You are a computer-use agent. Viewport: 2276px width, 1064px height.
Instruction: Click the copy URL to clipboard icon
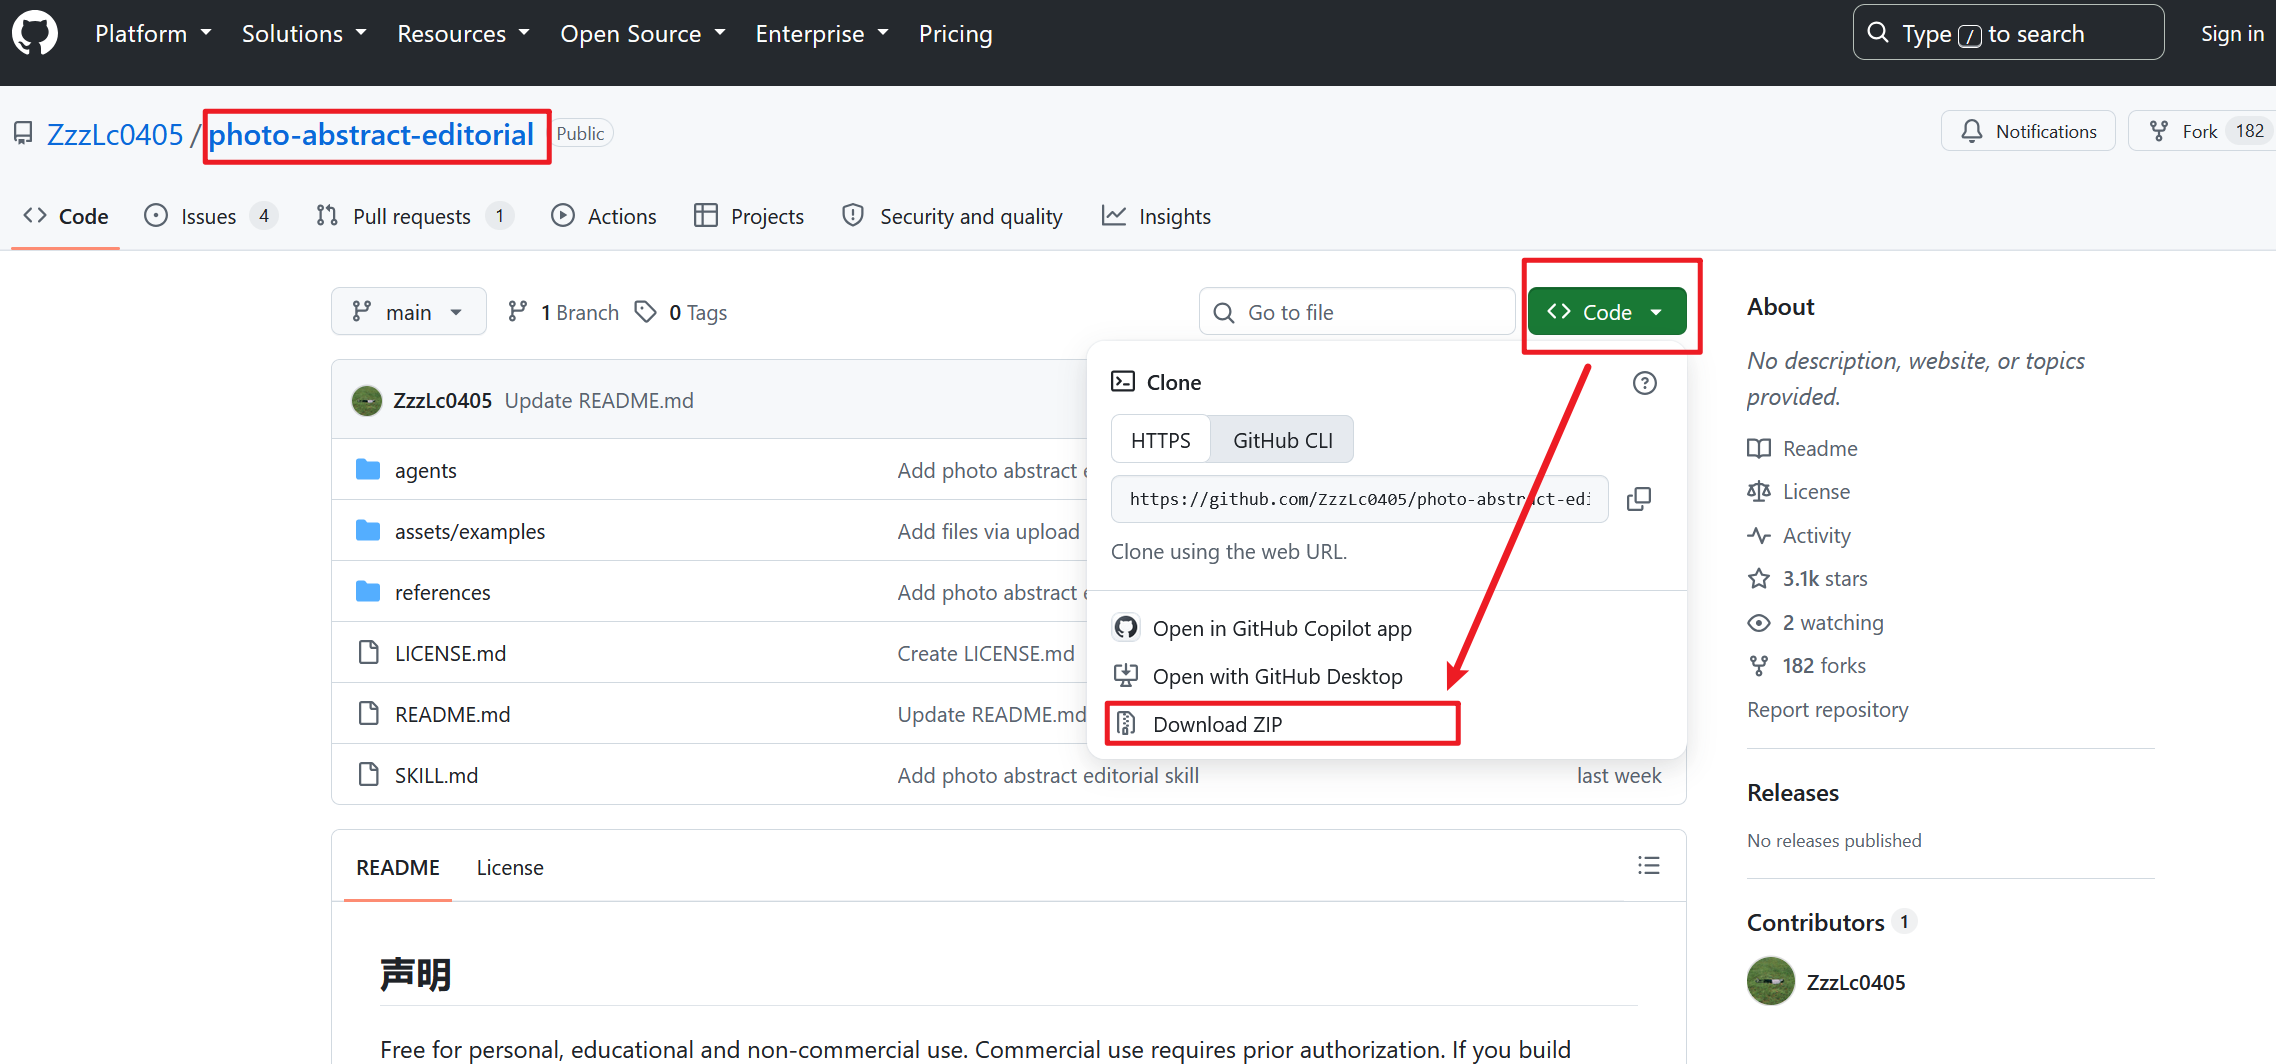[x=1639, y=499]
